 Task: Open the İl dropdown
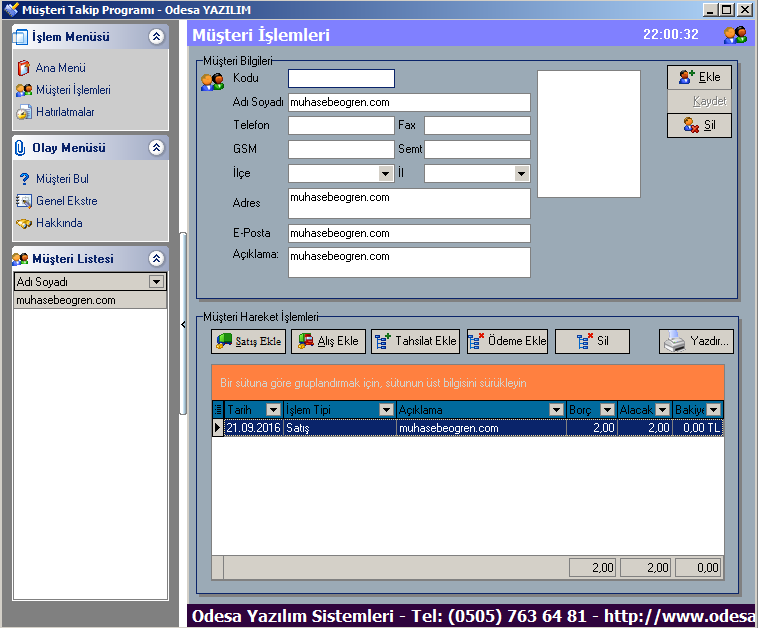tap(521, 174)
